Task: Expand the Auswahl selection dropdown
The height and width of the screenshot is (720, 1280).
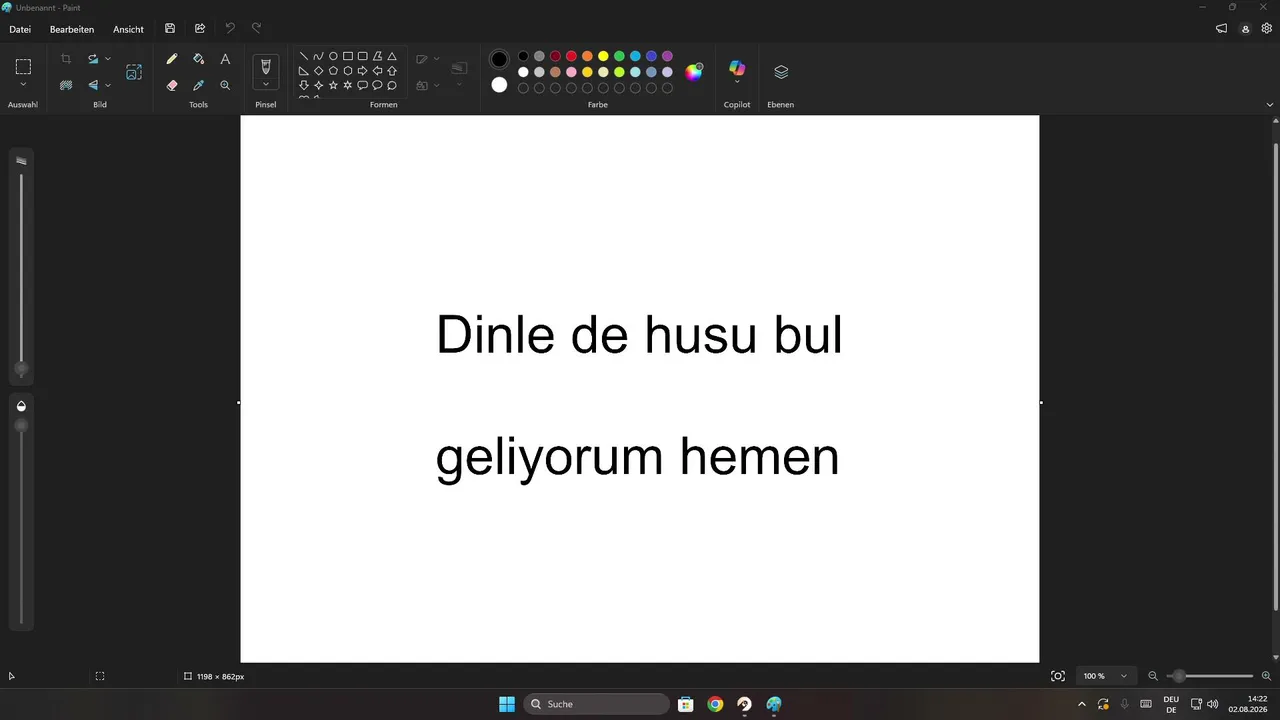Action: pyautogui.click(x=23, y=85)
